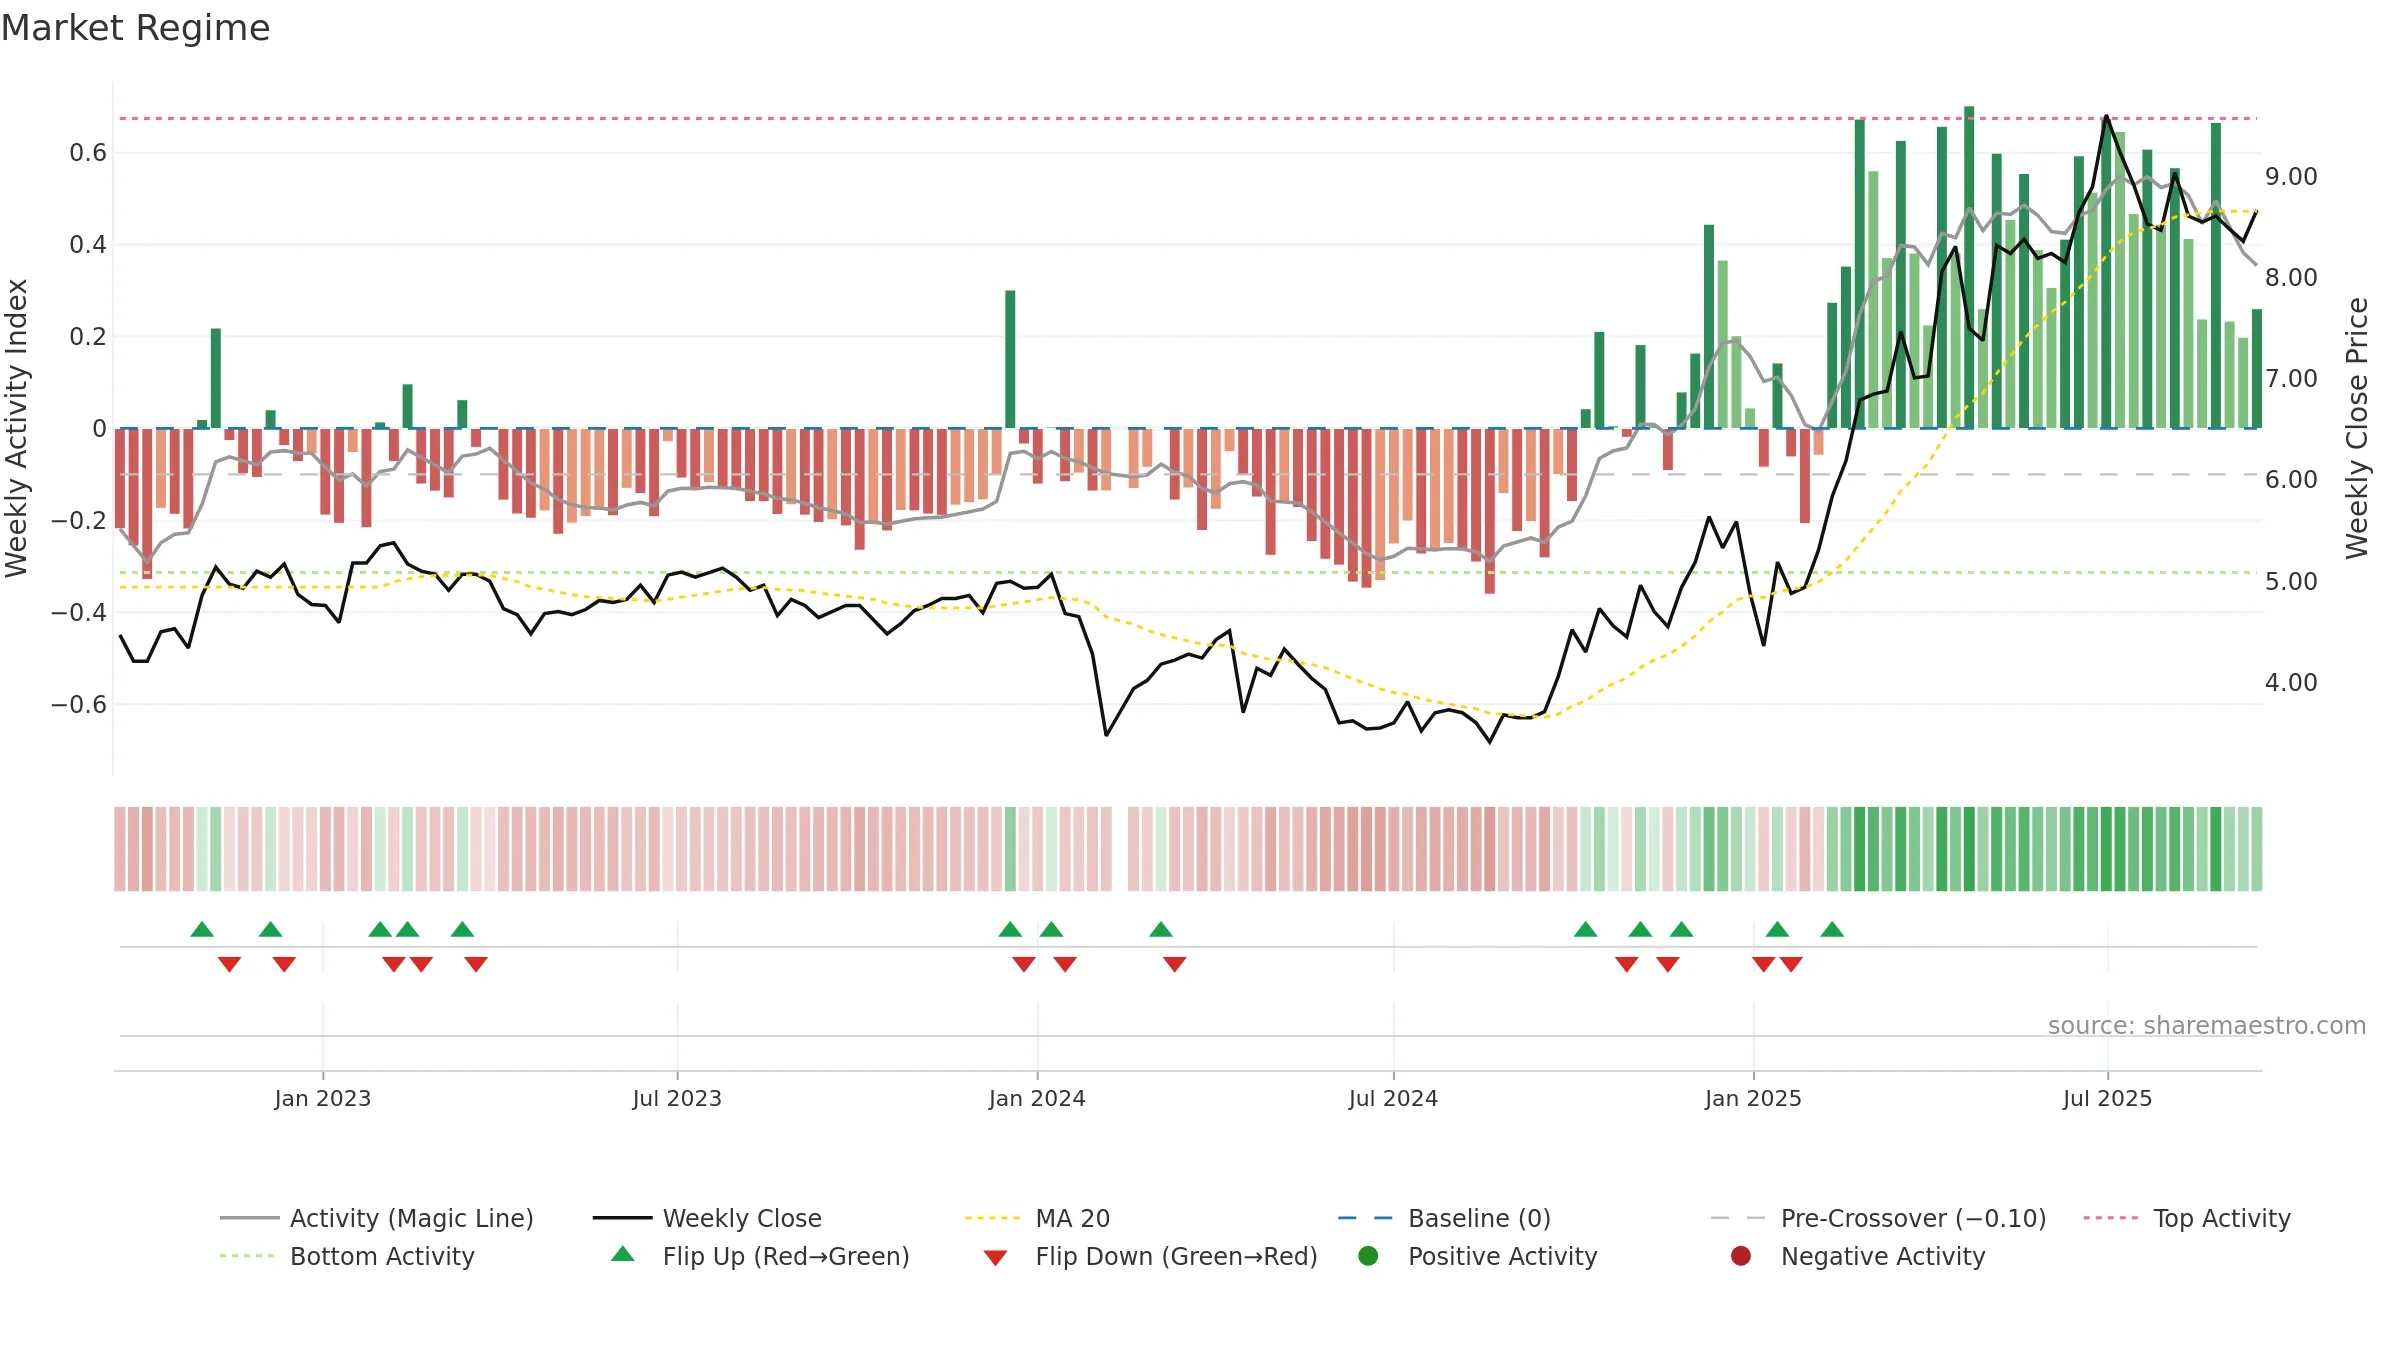2400x1350 pixels.
Task: Click the Jan 2025 axis label
Action: [1753, 1098]
